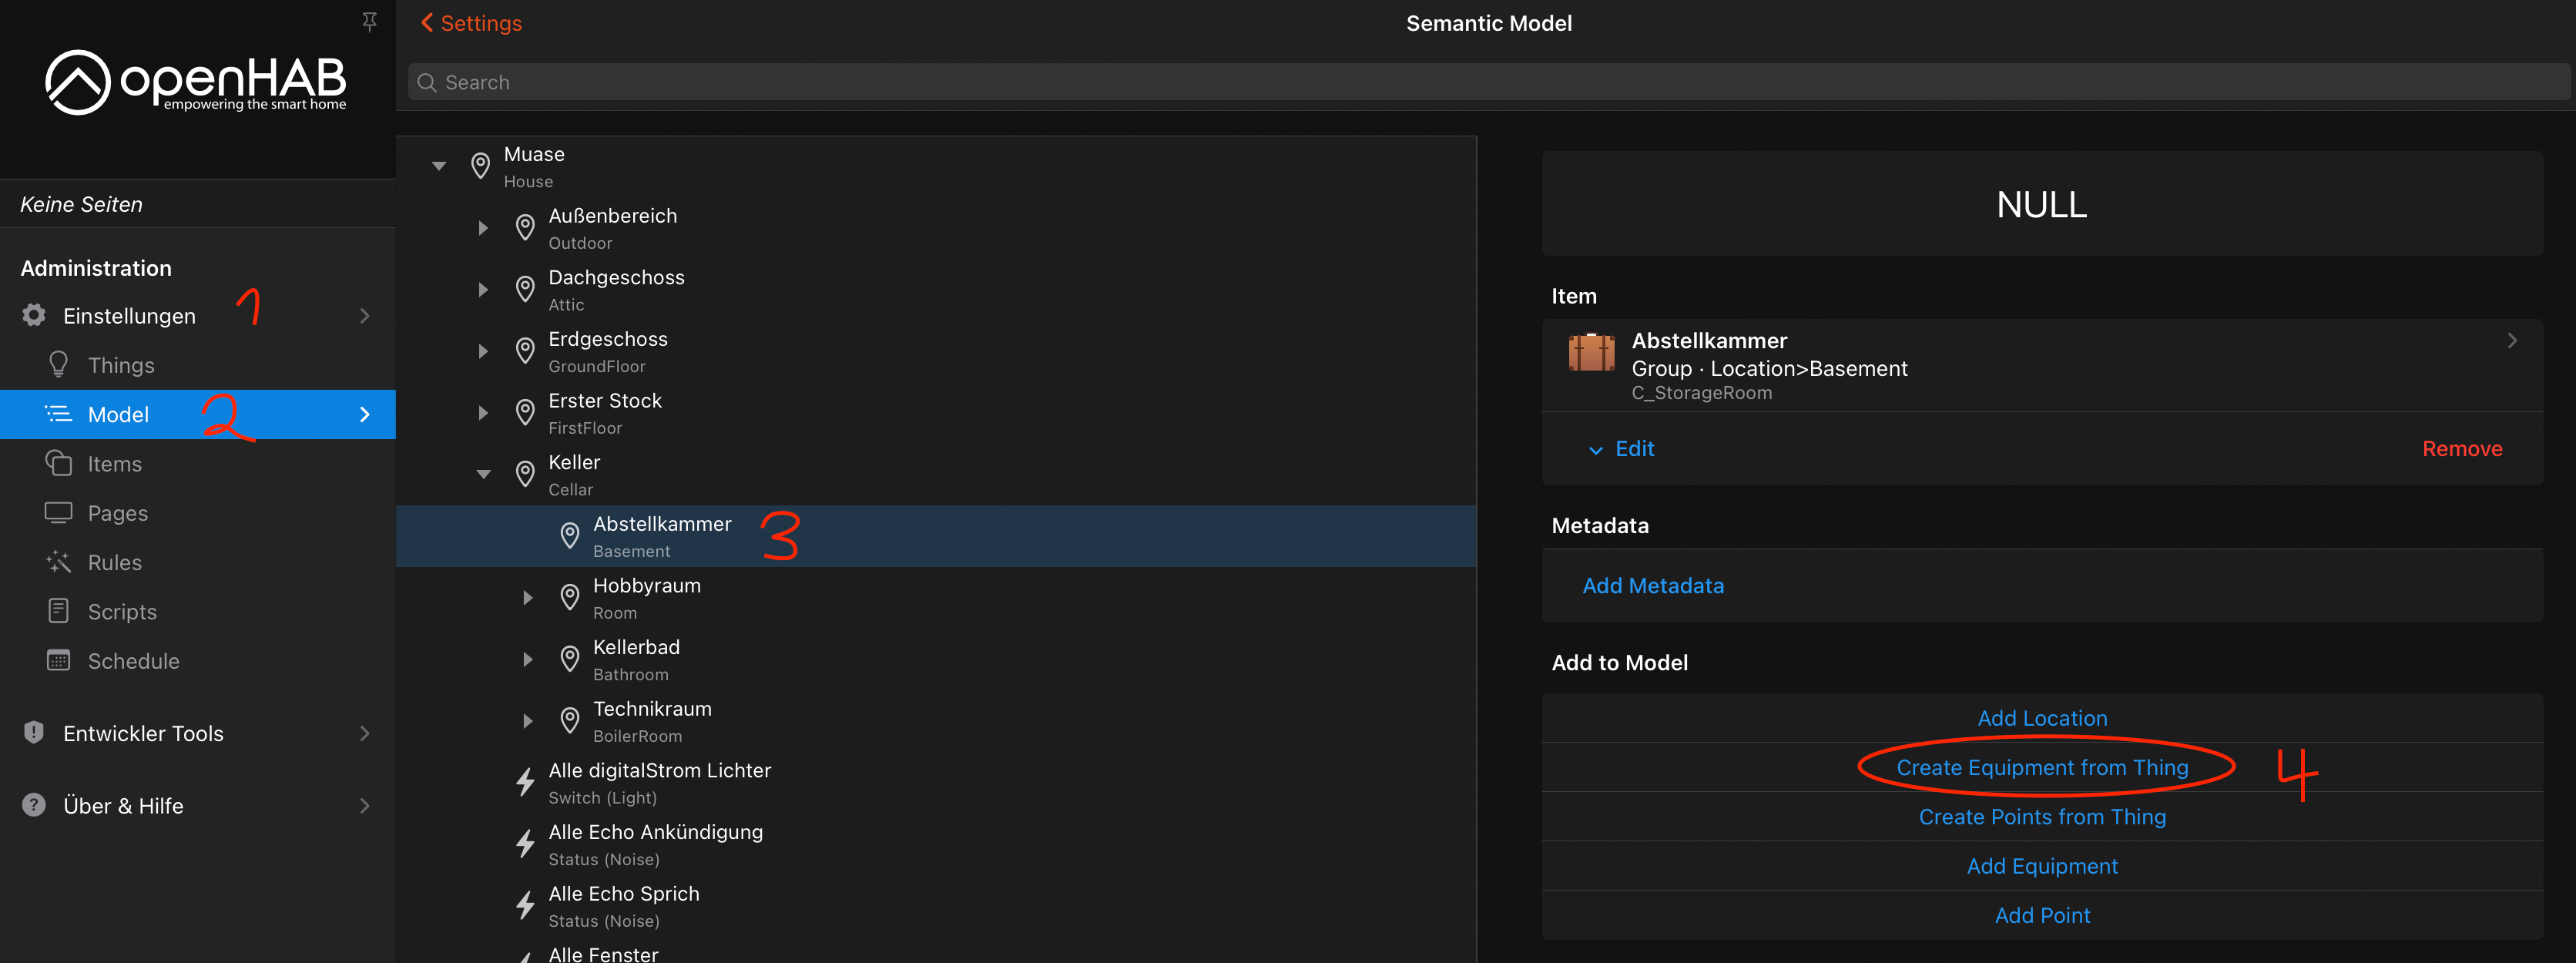Click the openHAB logo
2576x963 pixels.
pos(196,82)
